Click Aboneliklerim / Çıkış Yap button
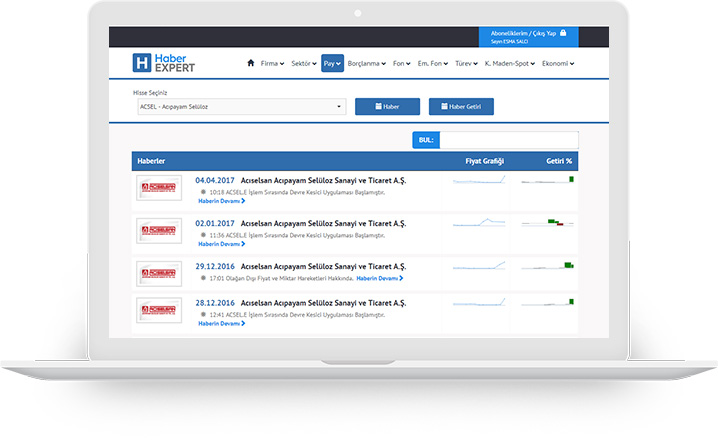The width and height of the screenshot is (718, 440). (528, 37)
